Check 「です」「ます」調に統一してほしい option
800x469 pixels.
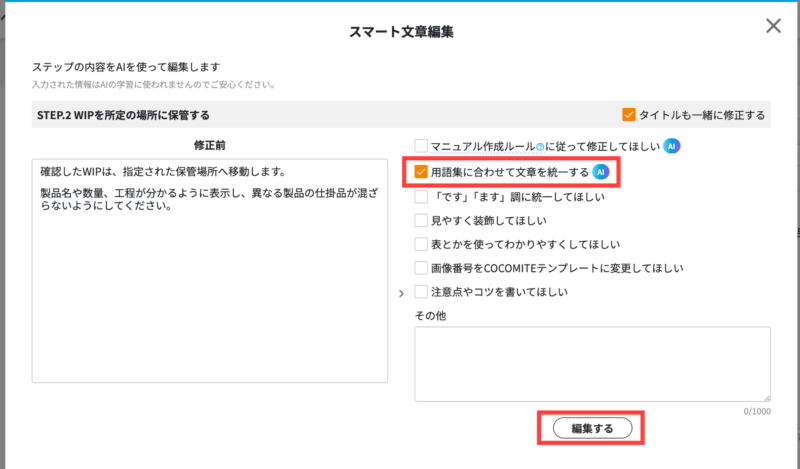pyautogui.click(x=421, y=196)
